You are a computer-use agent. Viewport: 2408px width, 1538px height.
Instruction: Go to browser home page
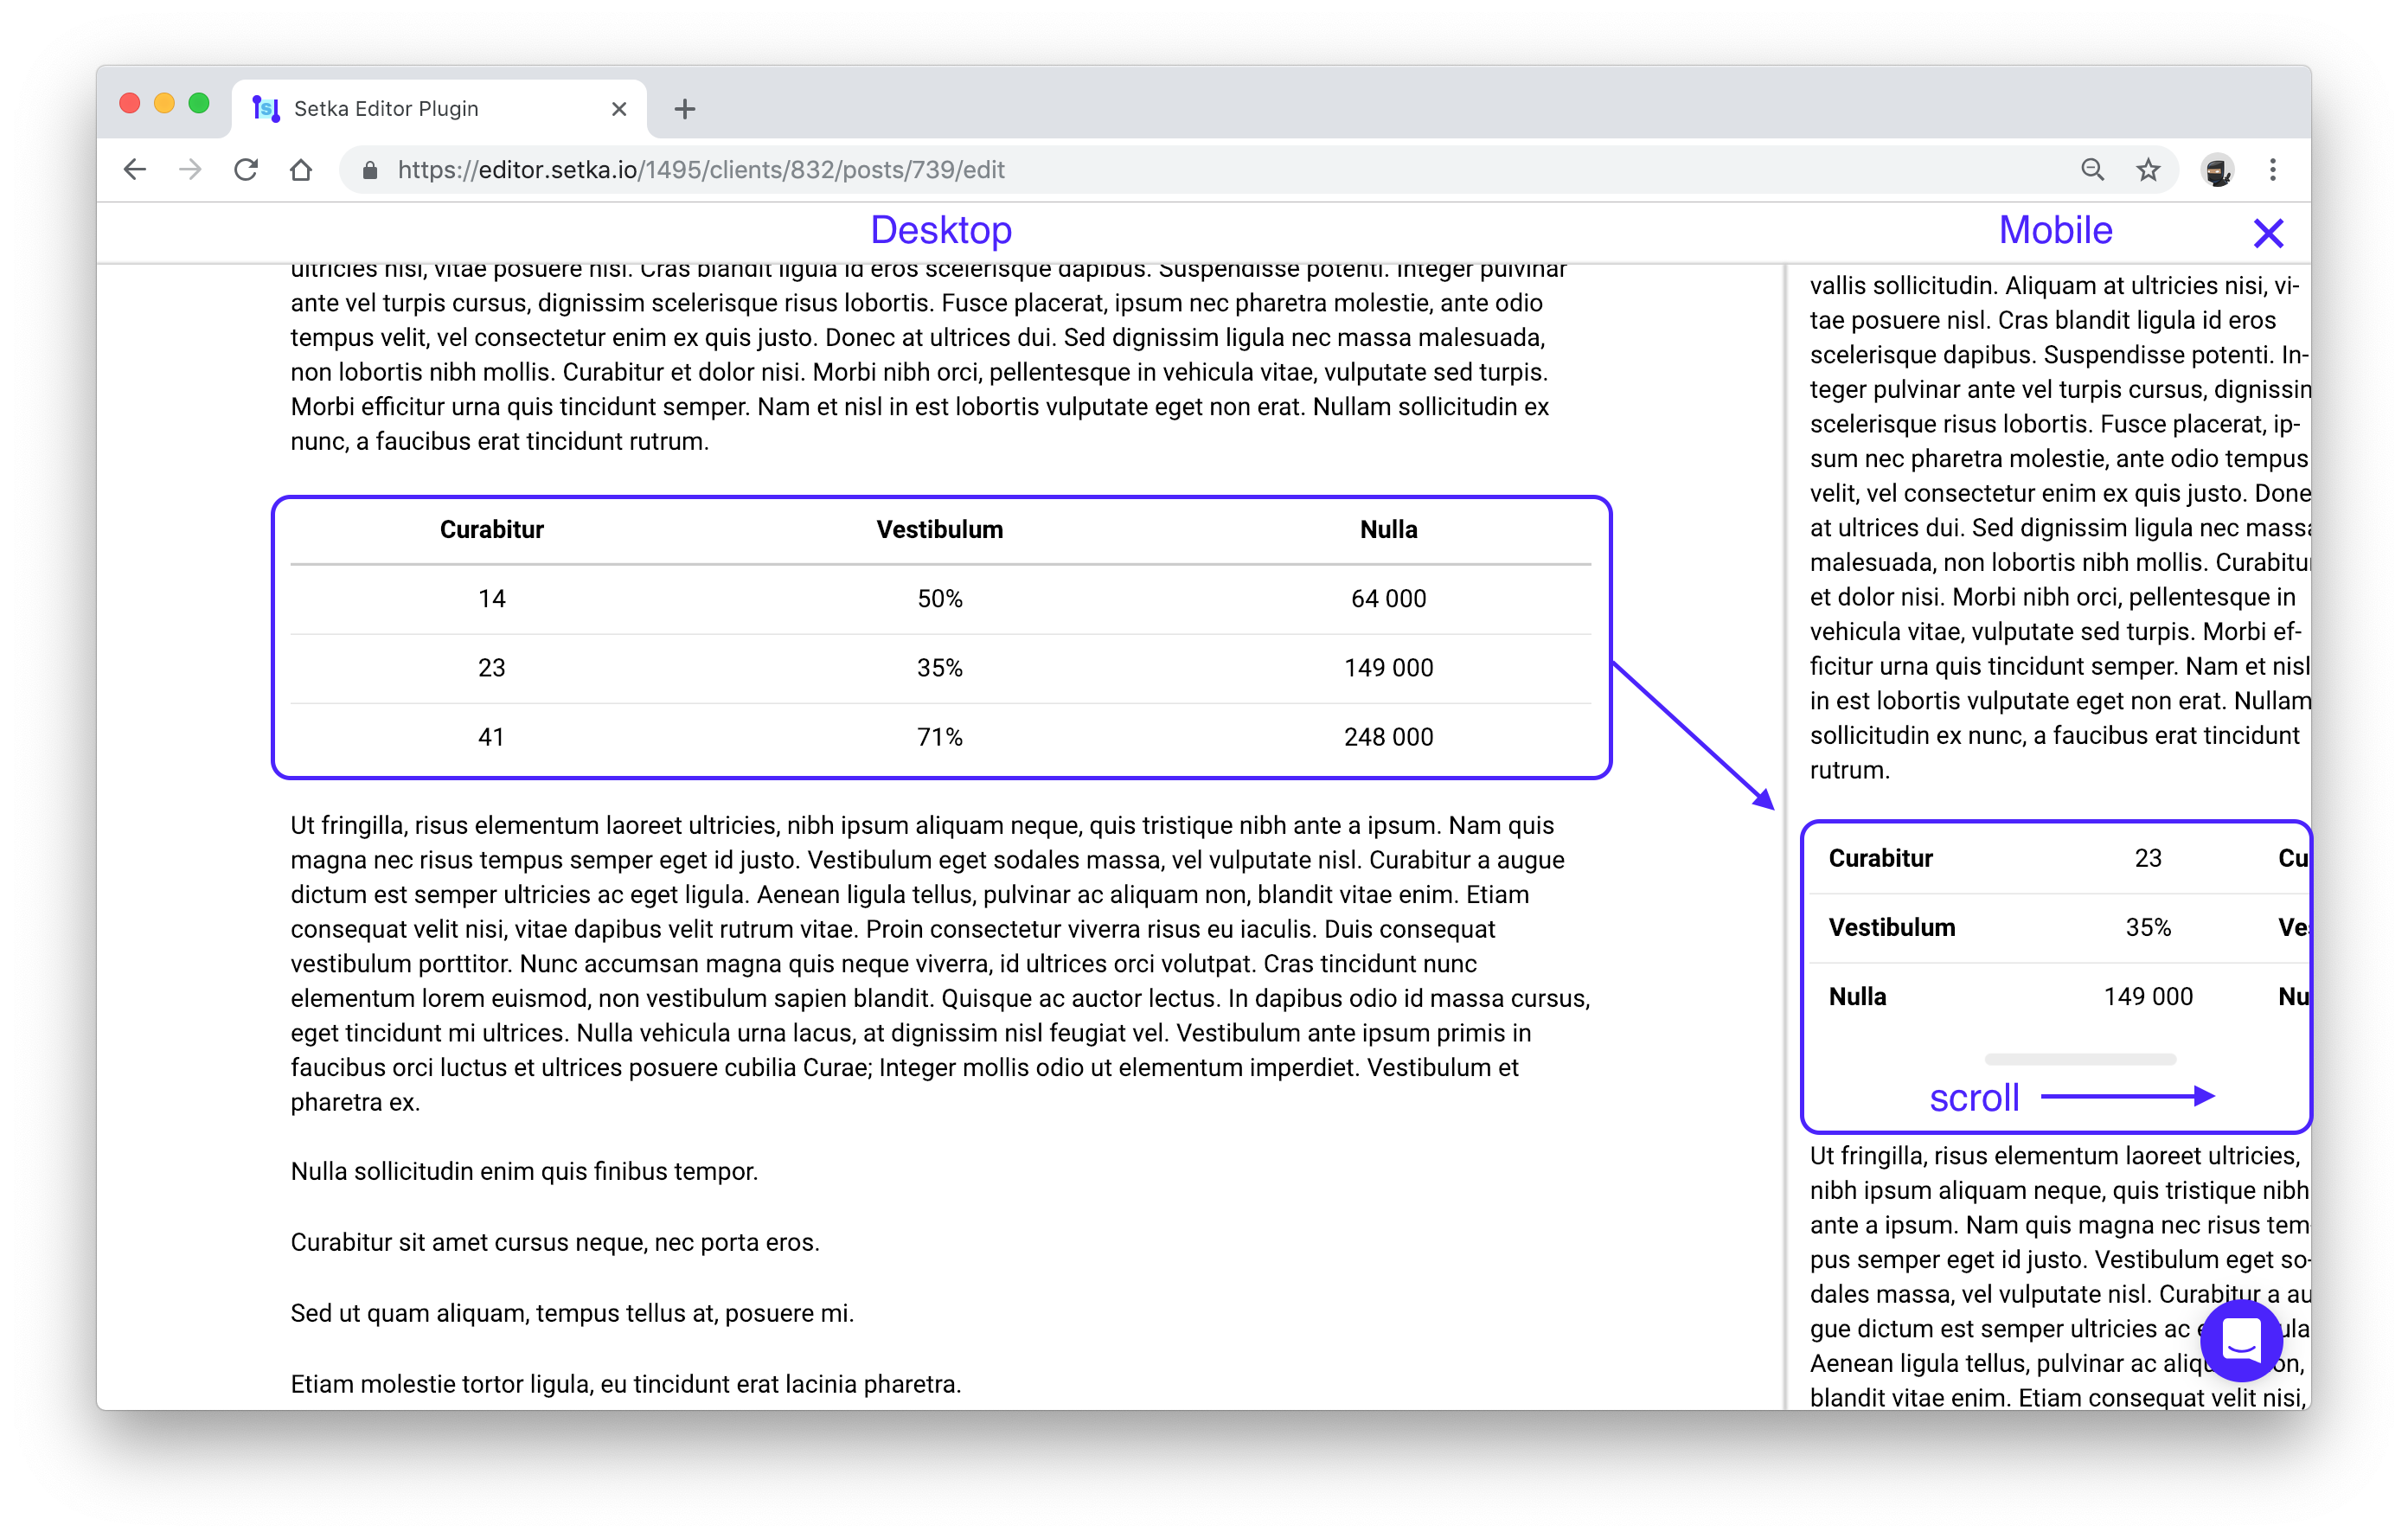point(301,170)
